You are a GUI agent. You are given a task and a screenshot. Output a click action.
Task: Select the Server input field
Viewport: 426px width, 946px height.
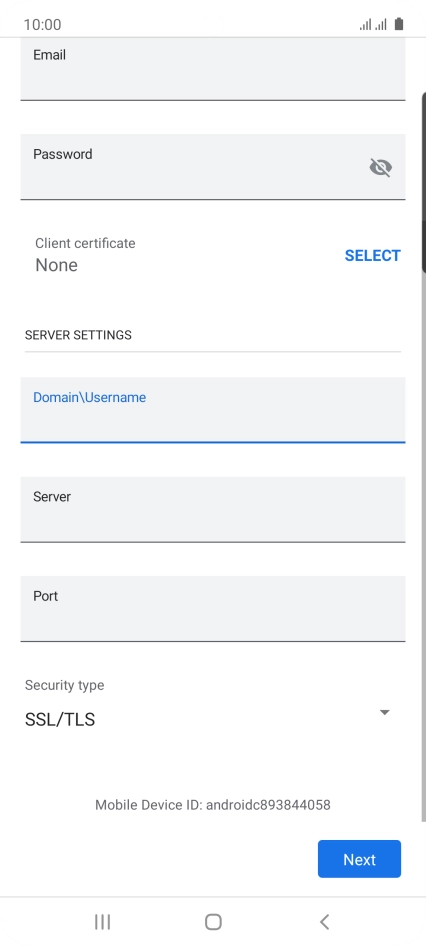[213, 509]
